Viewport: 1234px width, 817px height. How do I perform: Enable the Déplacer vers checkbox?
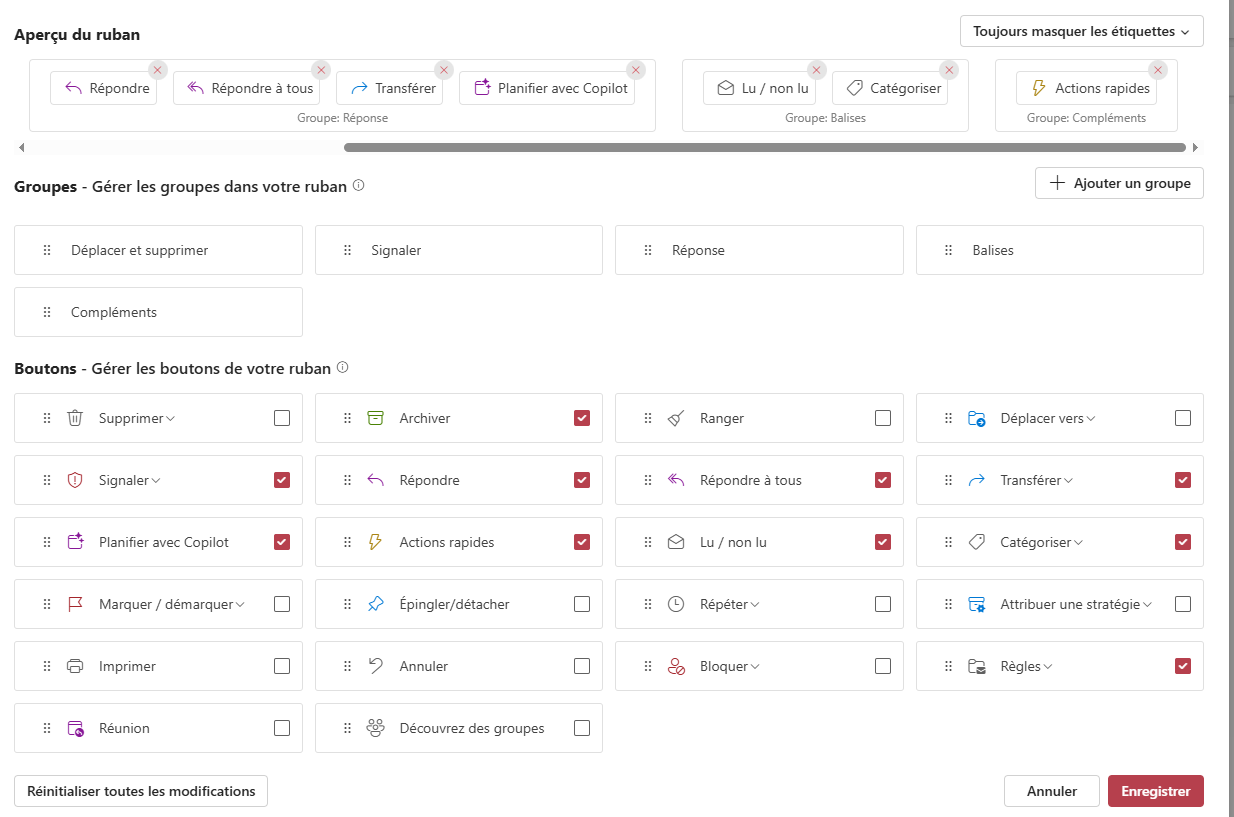(1183, 418)
